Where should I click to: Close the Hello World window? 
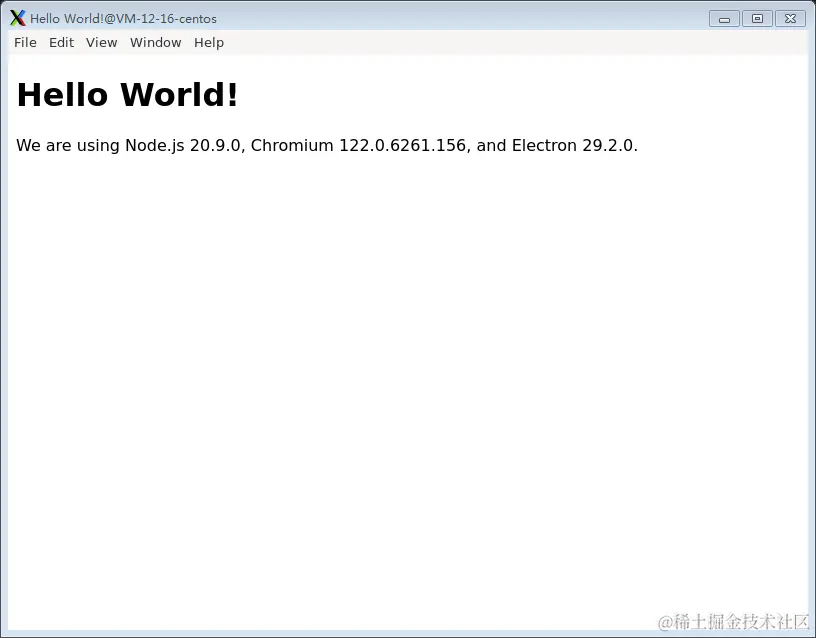click(790, 19)
